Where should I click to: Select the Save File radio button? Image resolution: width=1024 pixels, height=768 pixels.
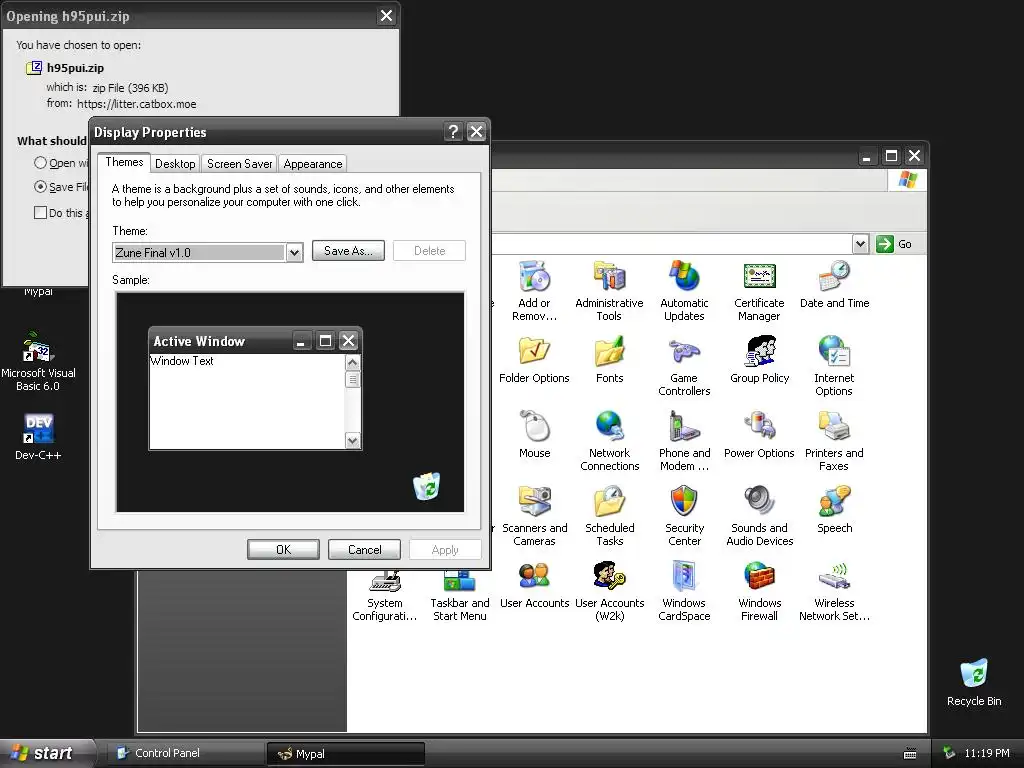40,187
